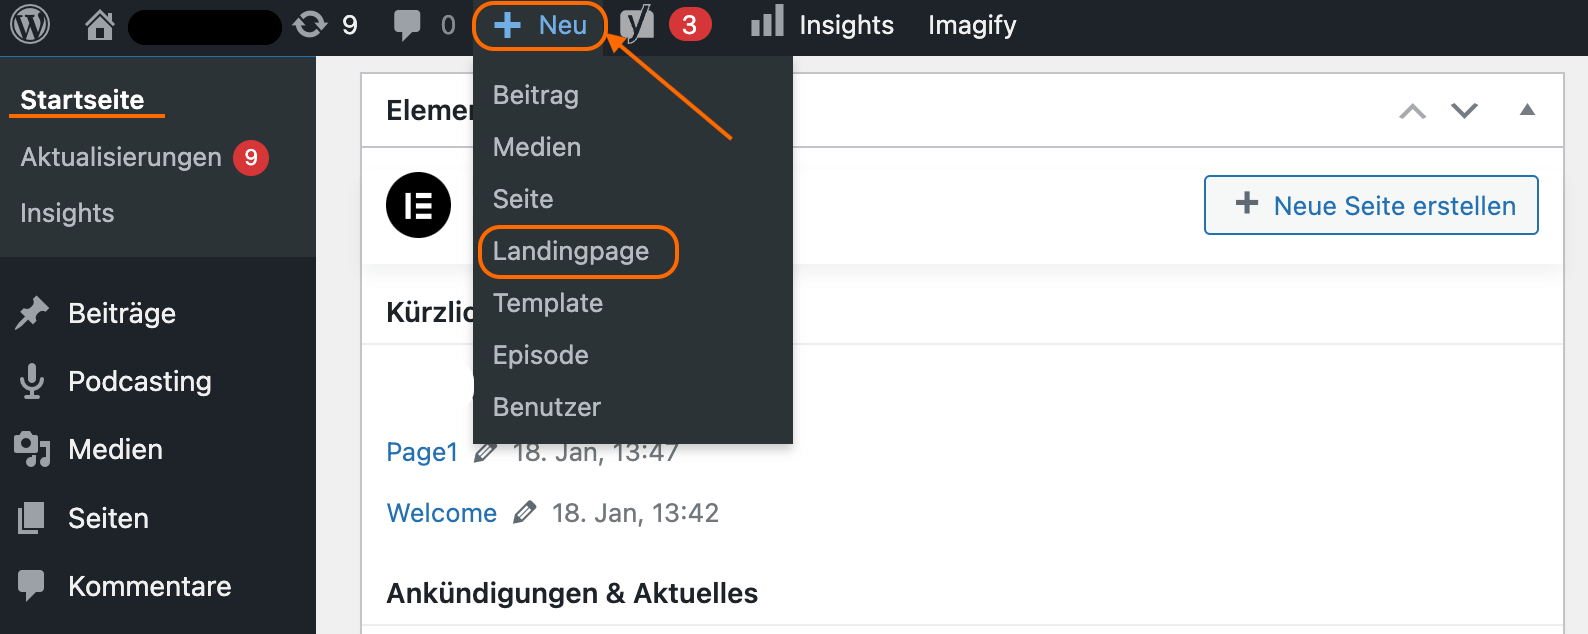1588x634 pixels.
Task: Open Imagify from the admin bar
Action: click(x=971, y=25)
